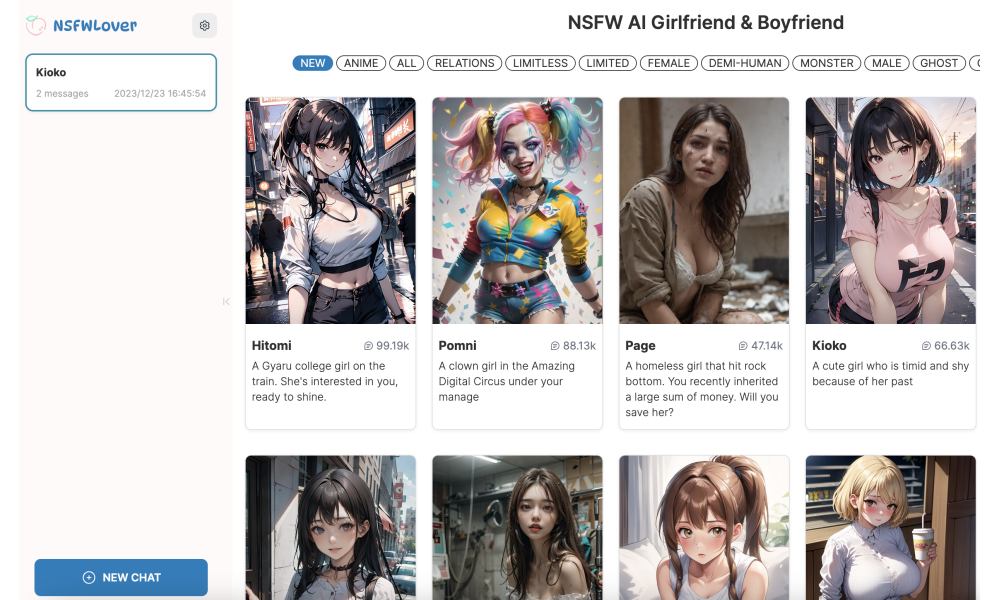Screen dimensions: 1000x600
Task: Open the second-row dark-haired girl with choker card
Action: [x=330, y=527]
